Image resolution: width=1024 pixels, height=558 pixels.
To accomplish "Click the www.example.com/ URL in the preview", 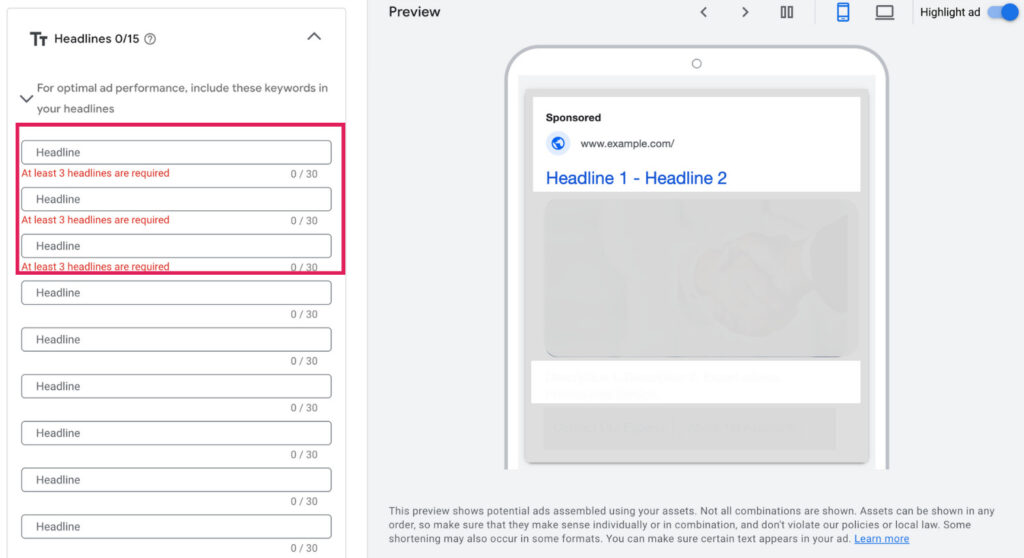I will [x=627, y=144].
